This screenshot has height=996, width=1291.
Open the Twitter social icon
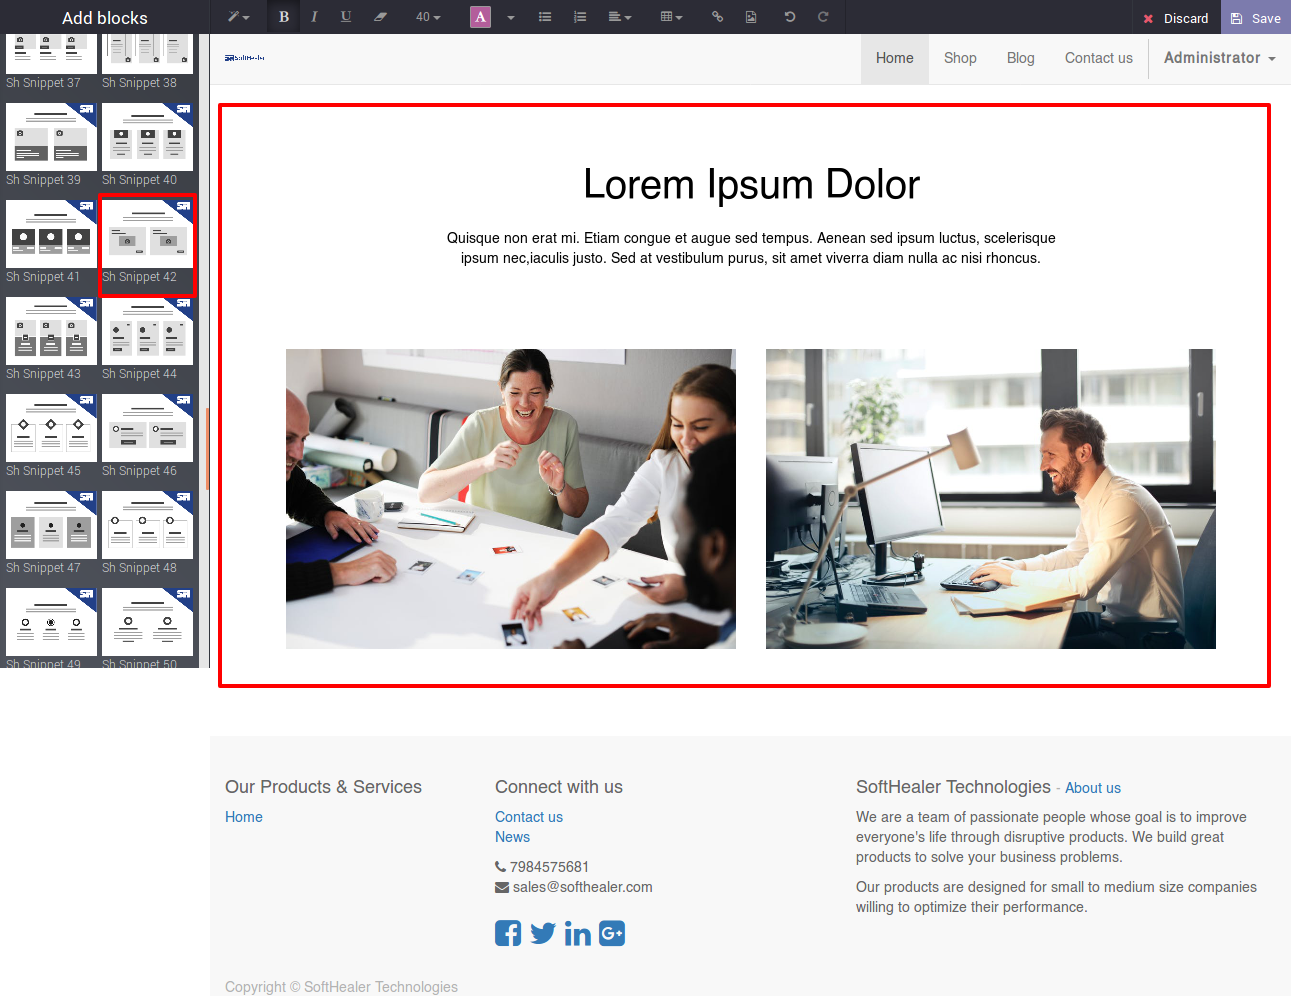coord(543,933)
